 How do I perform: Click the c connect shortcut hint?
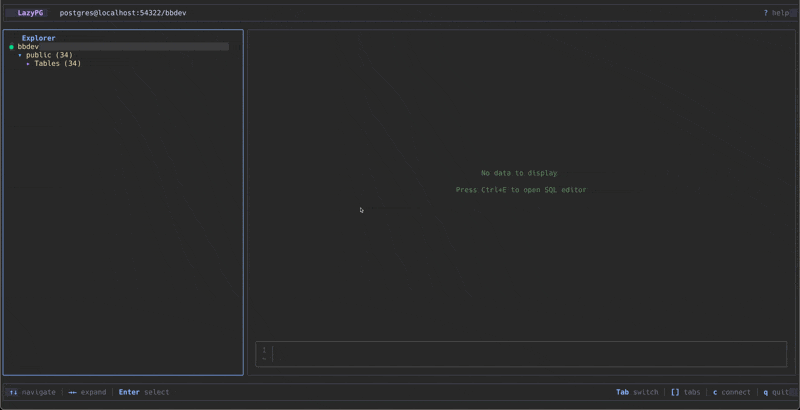coord(732,392)
